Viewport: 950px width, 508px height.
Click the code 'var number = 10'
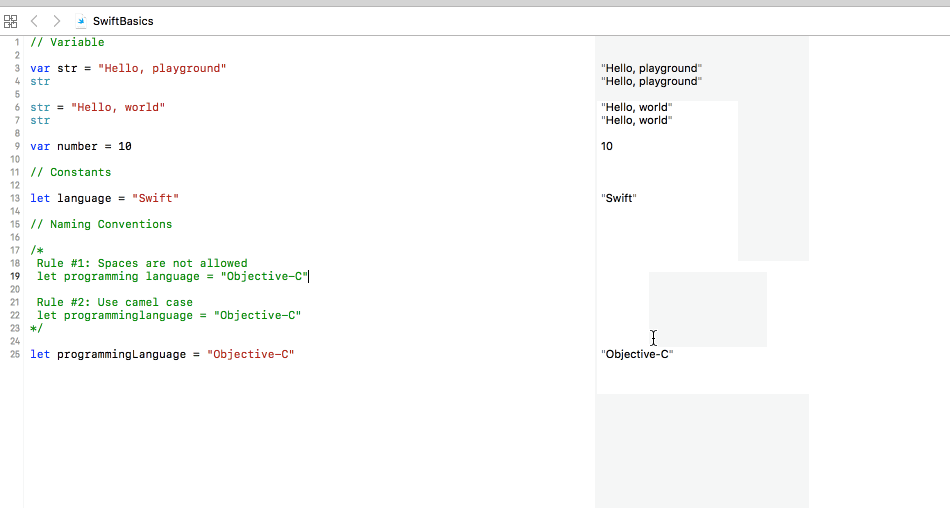(x=81, y=146)
